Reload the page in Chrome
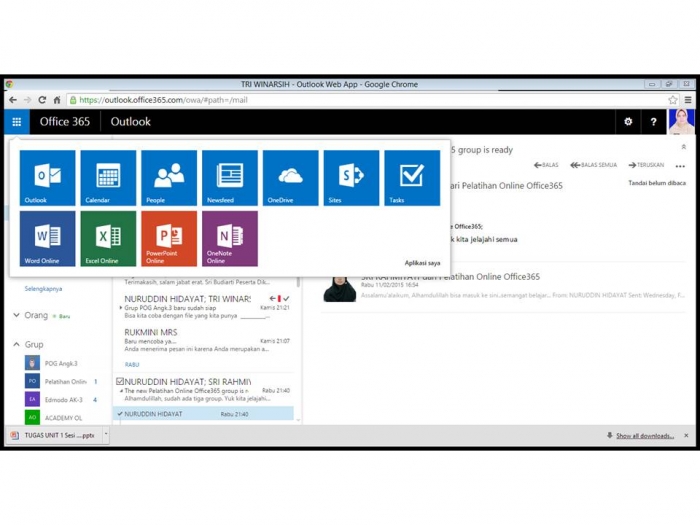 point(42,100)
